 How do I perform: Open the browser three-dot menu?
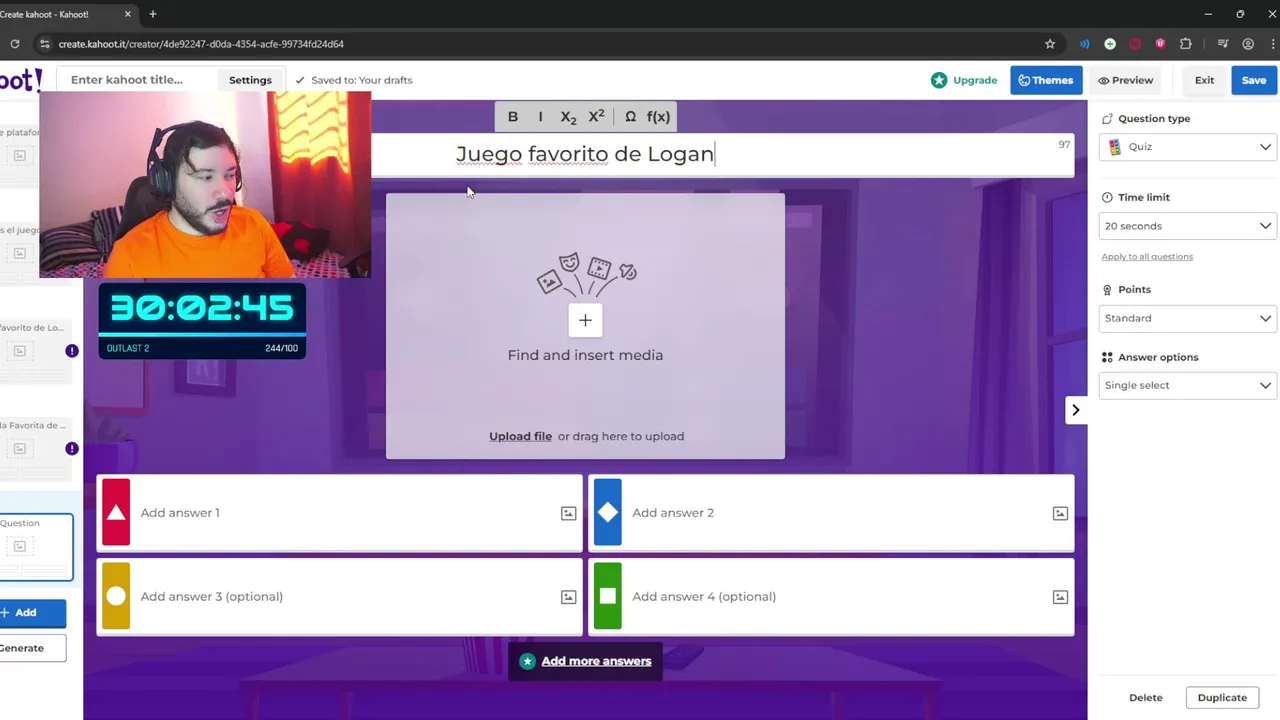point(1272,44)
